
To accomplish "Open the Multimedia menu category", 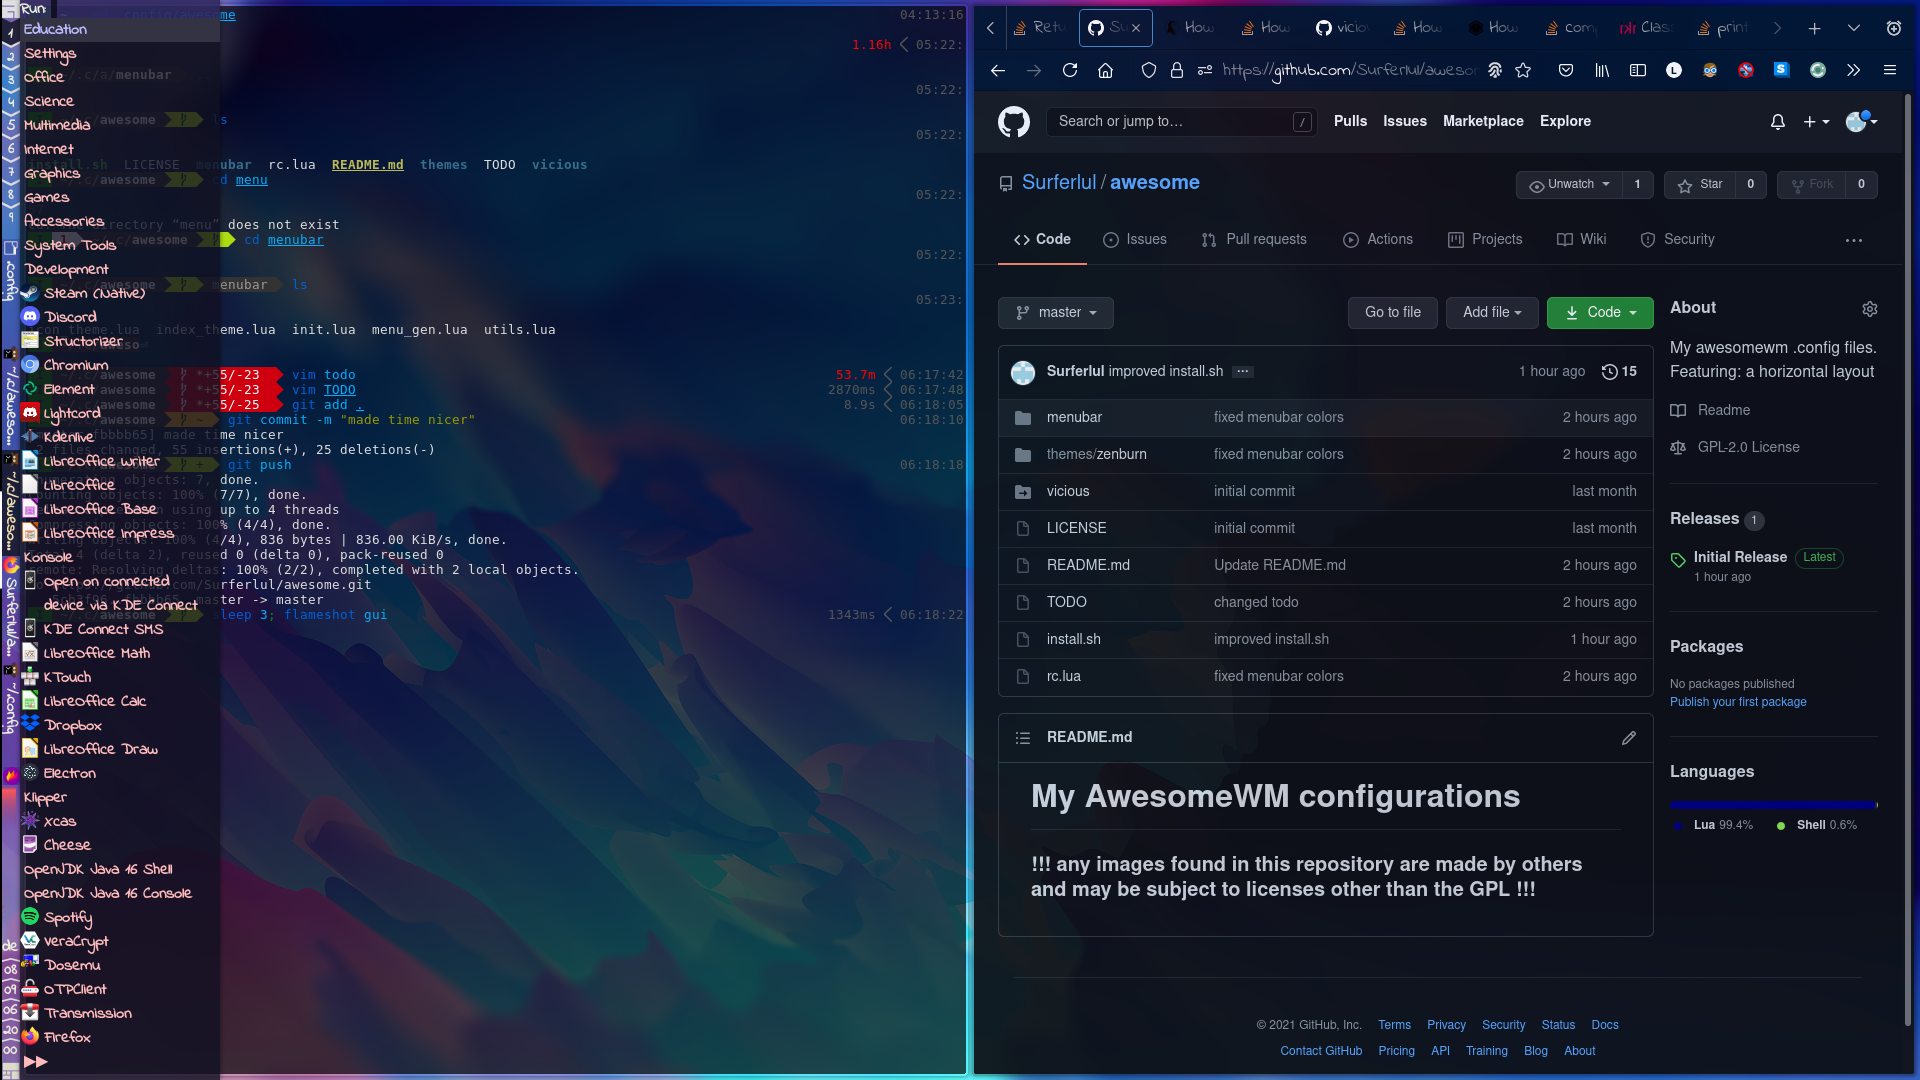I will (56, 125).
